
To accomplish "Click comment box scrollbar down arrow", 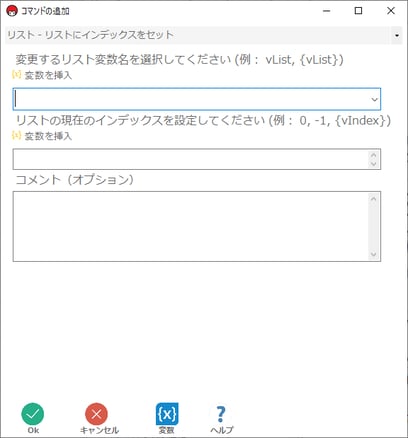I will pos(373,255).
